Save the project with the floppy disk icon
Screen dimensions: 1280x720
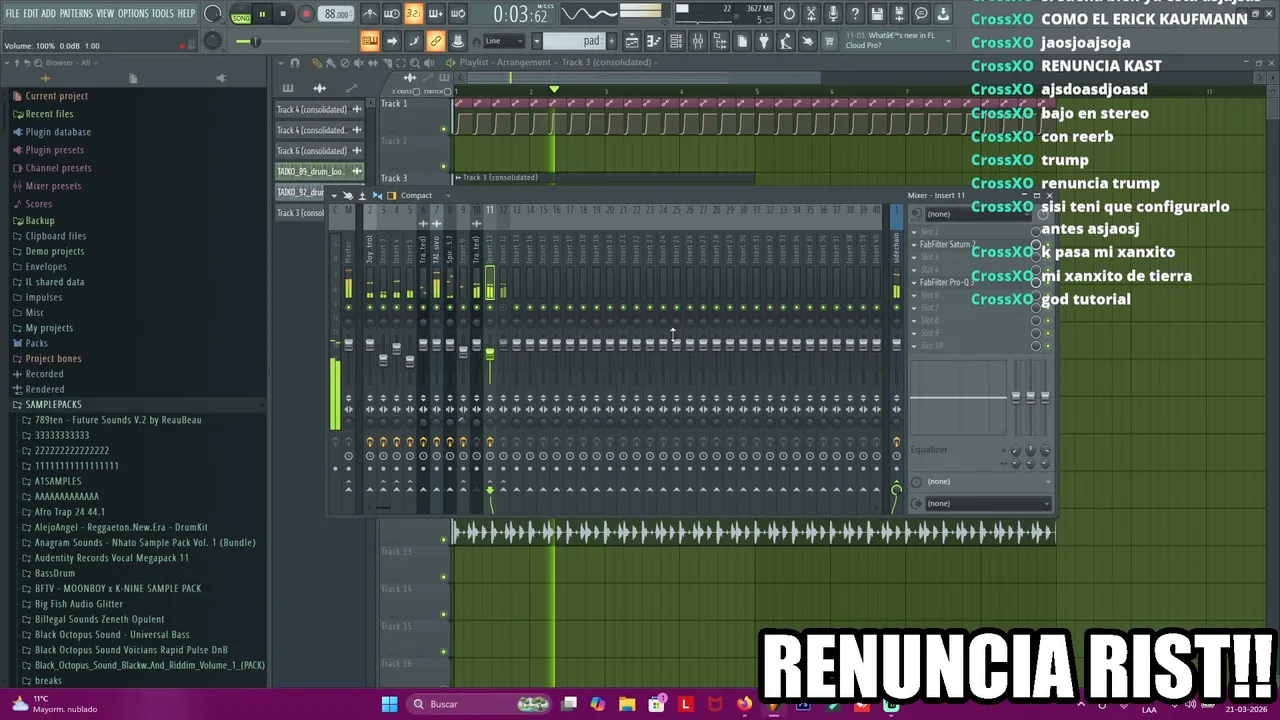point(877,14)
